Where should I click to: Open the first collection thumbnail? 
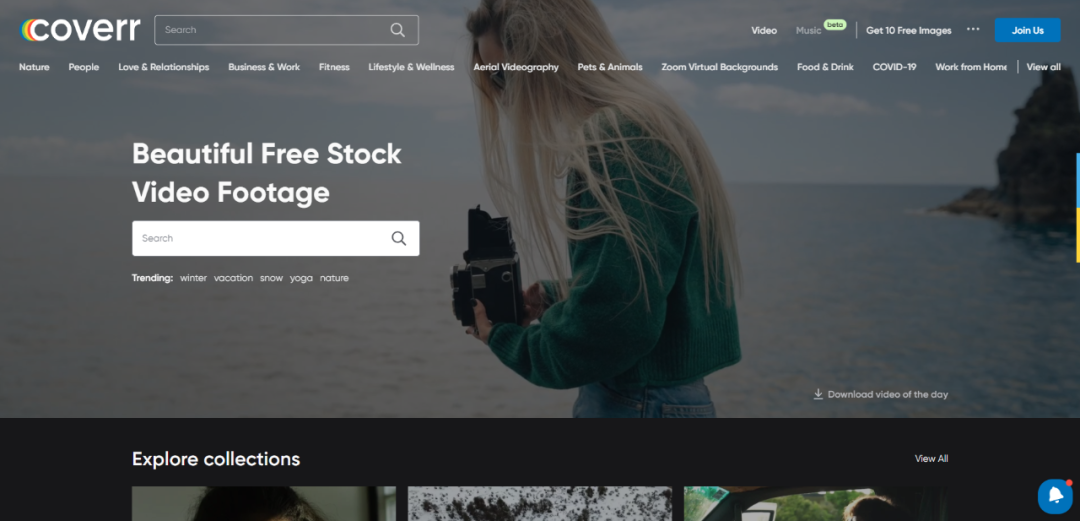(x=264, y=503)
